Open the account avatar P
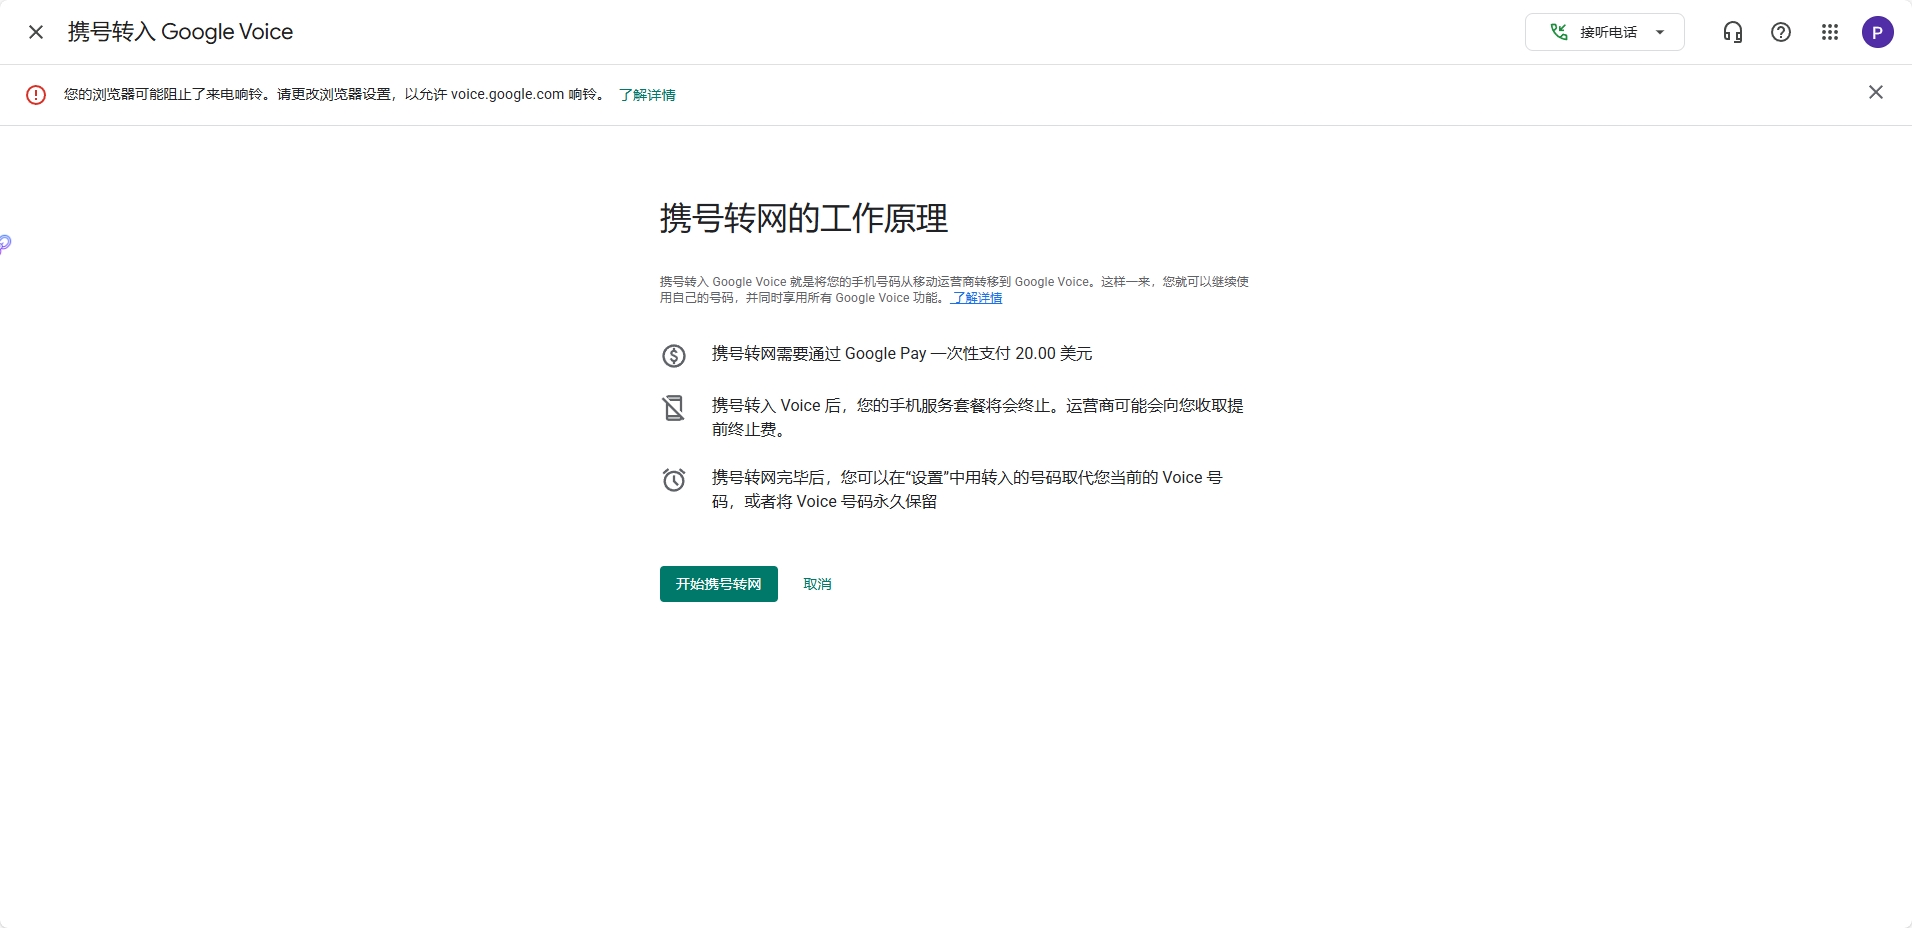This screenshot has width=1912, height=928. 1877,32
